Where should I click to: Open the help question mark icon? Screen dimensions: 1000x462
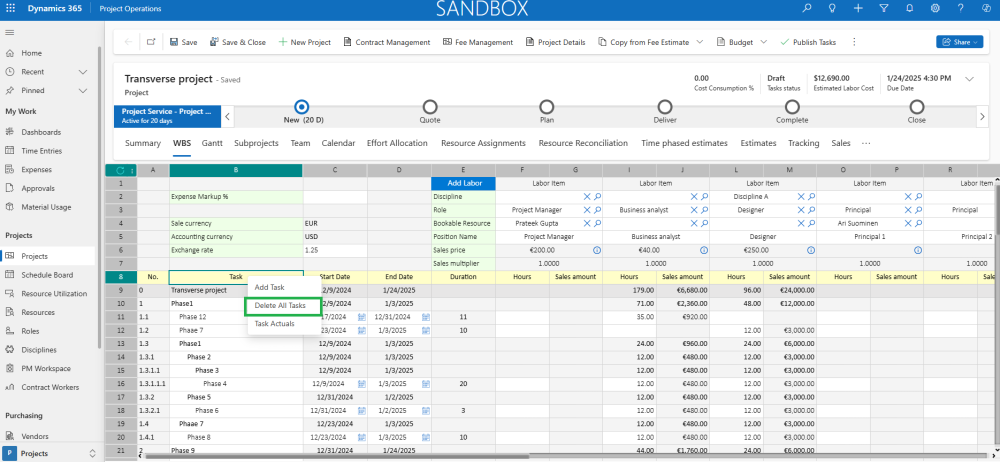(960, 8)
